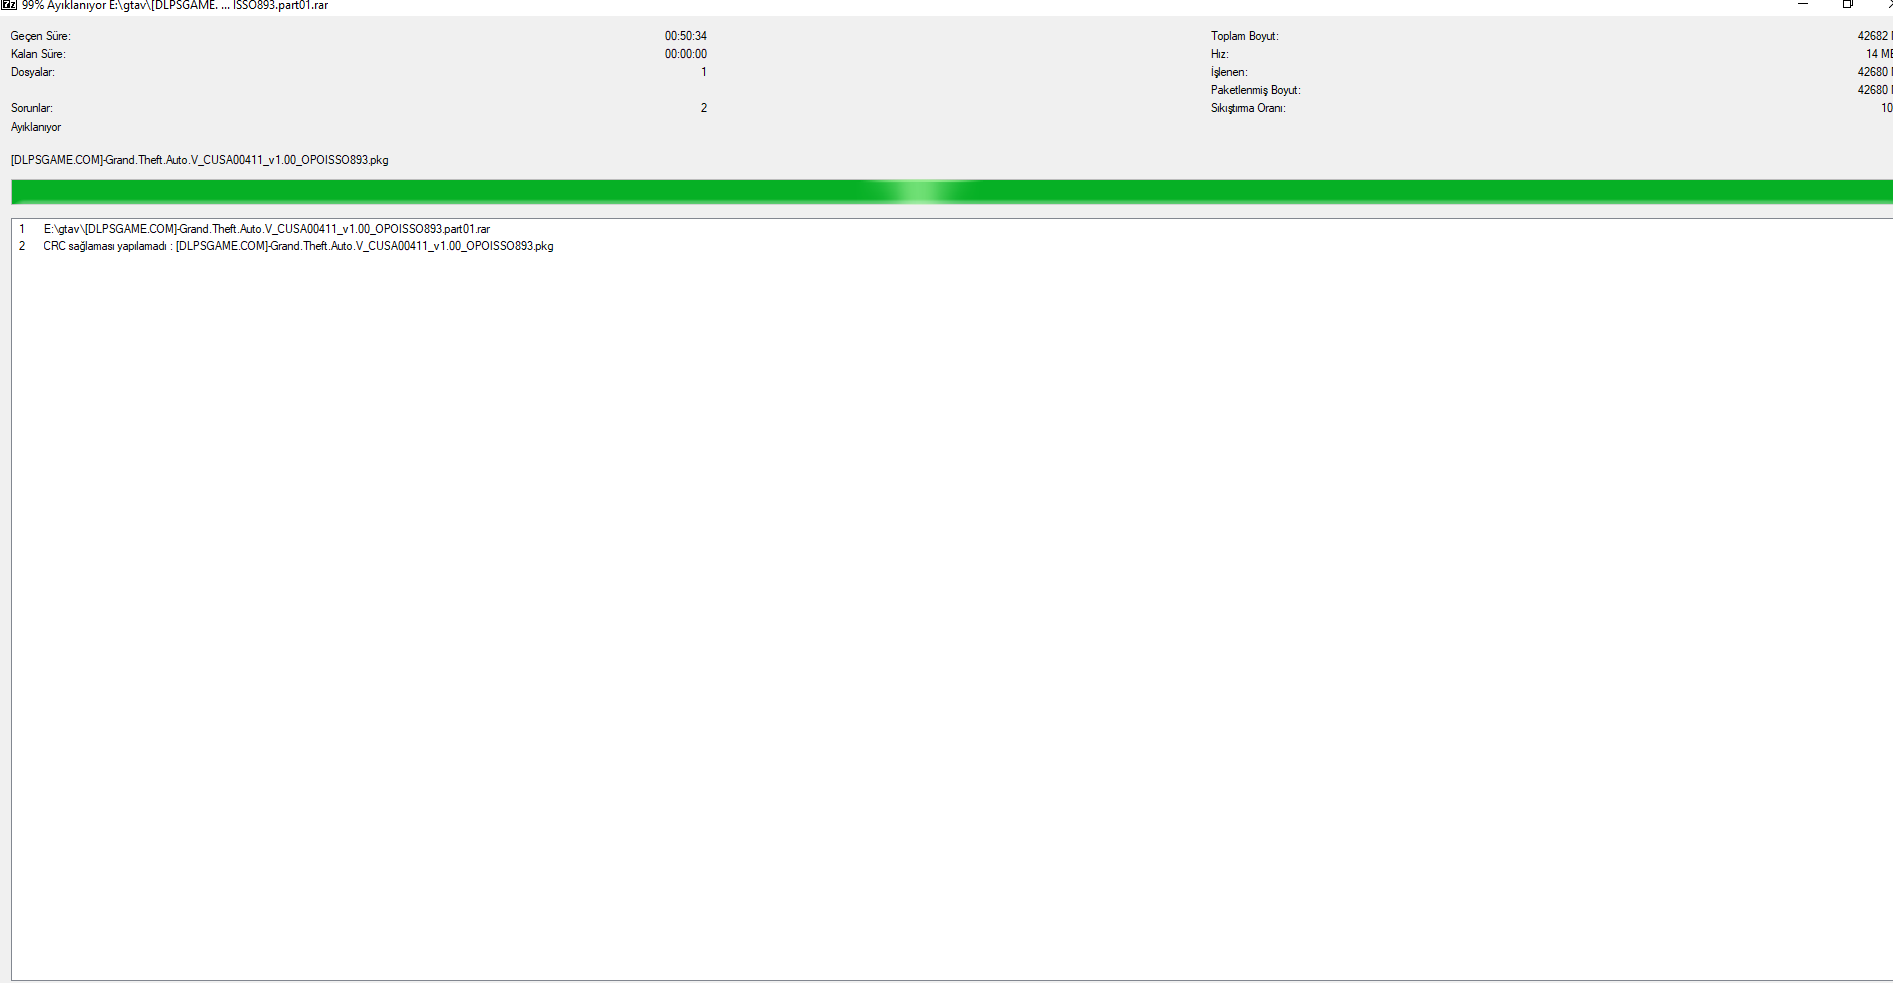Click the Paketlenmiş Boyut label
The height and width of the screenshot is (983, 1893).
click(1255, 90)
